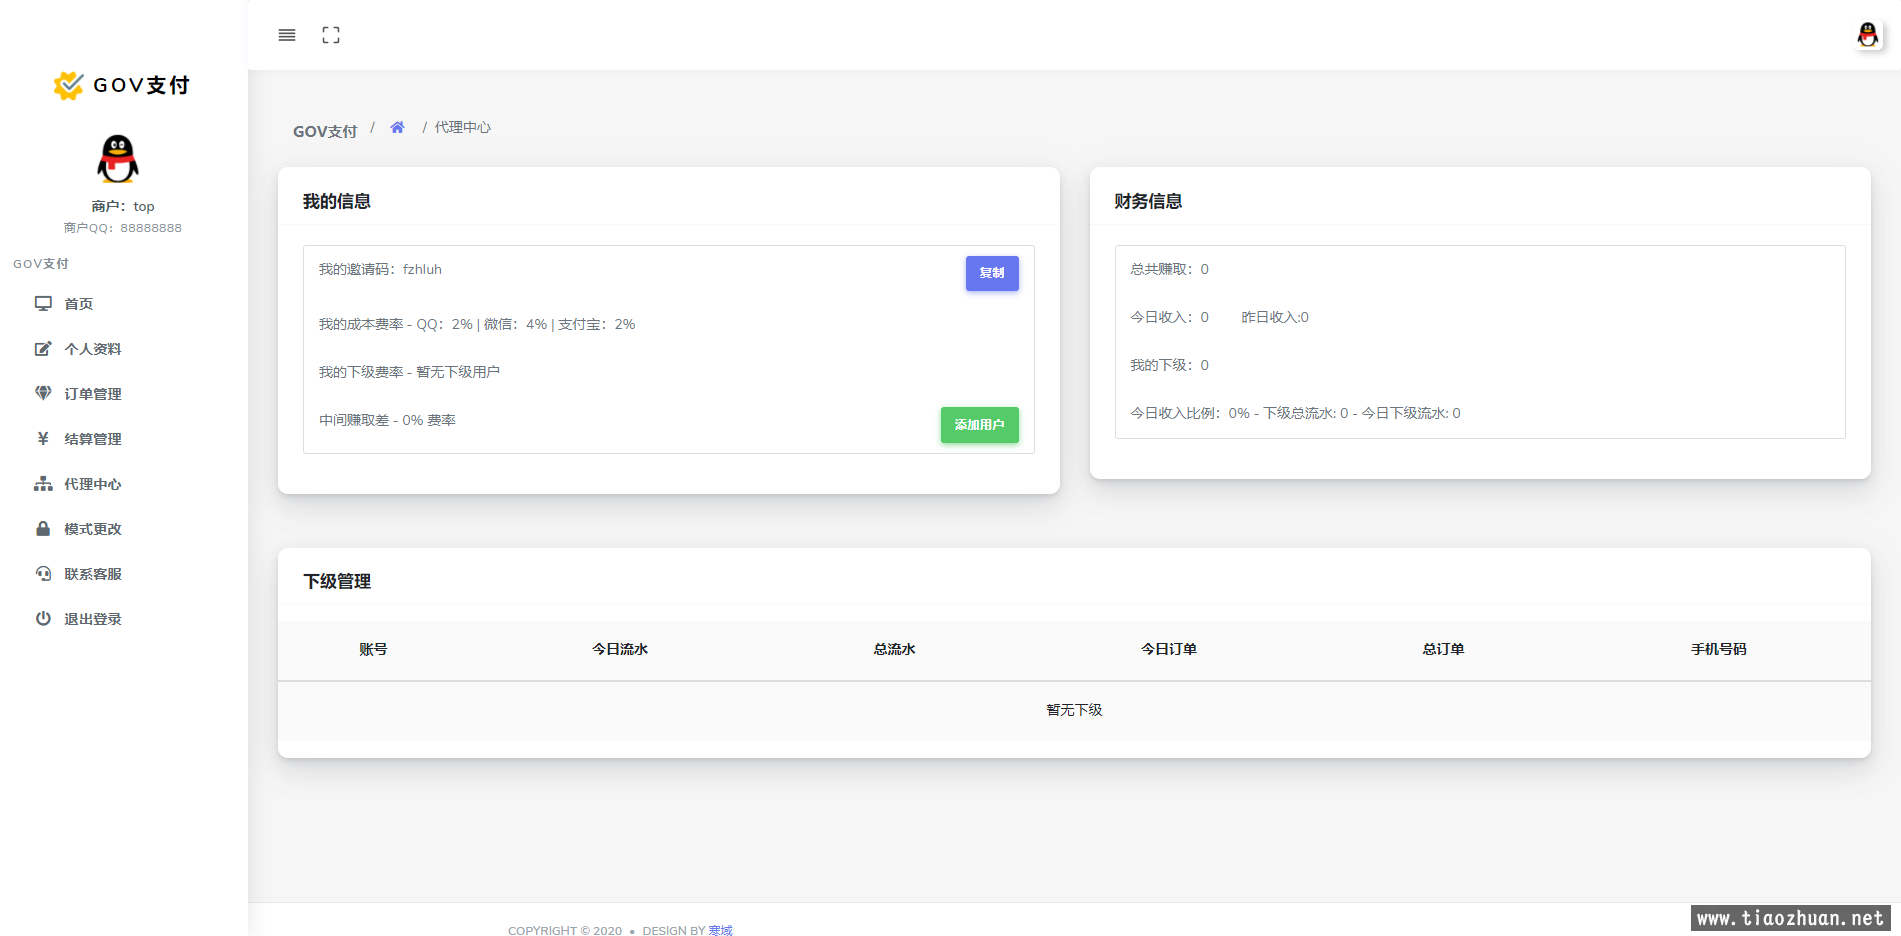Click the edit icon beside 个人资料
The height and width of the screenshot is (936, 1901).
(x=43, y=349)
